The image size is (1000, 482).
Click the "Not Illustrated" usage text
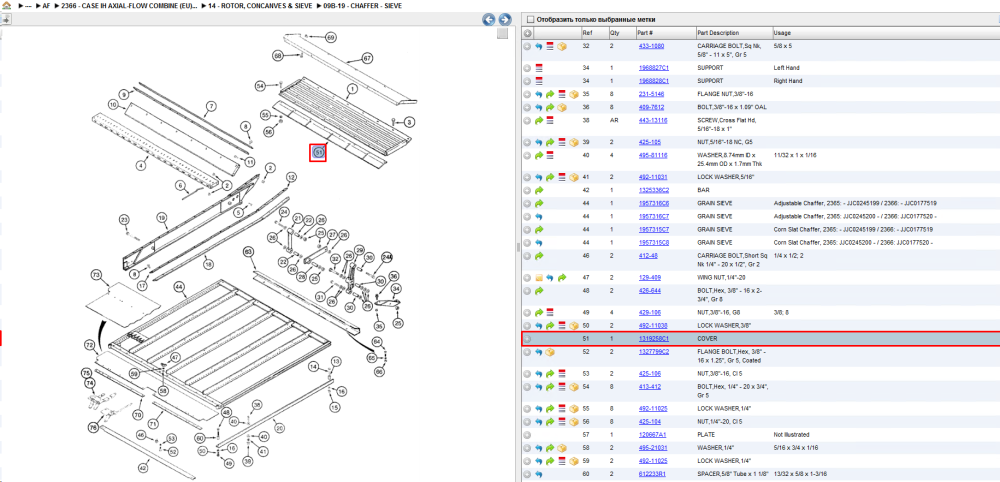coord(791,435)
